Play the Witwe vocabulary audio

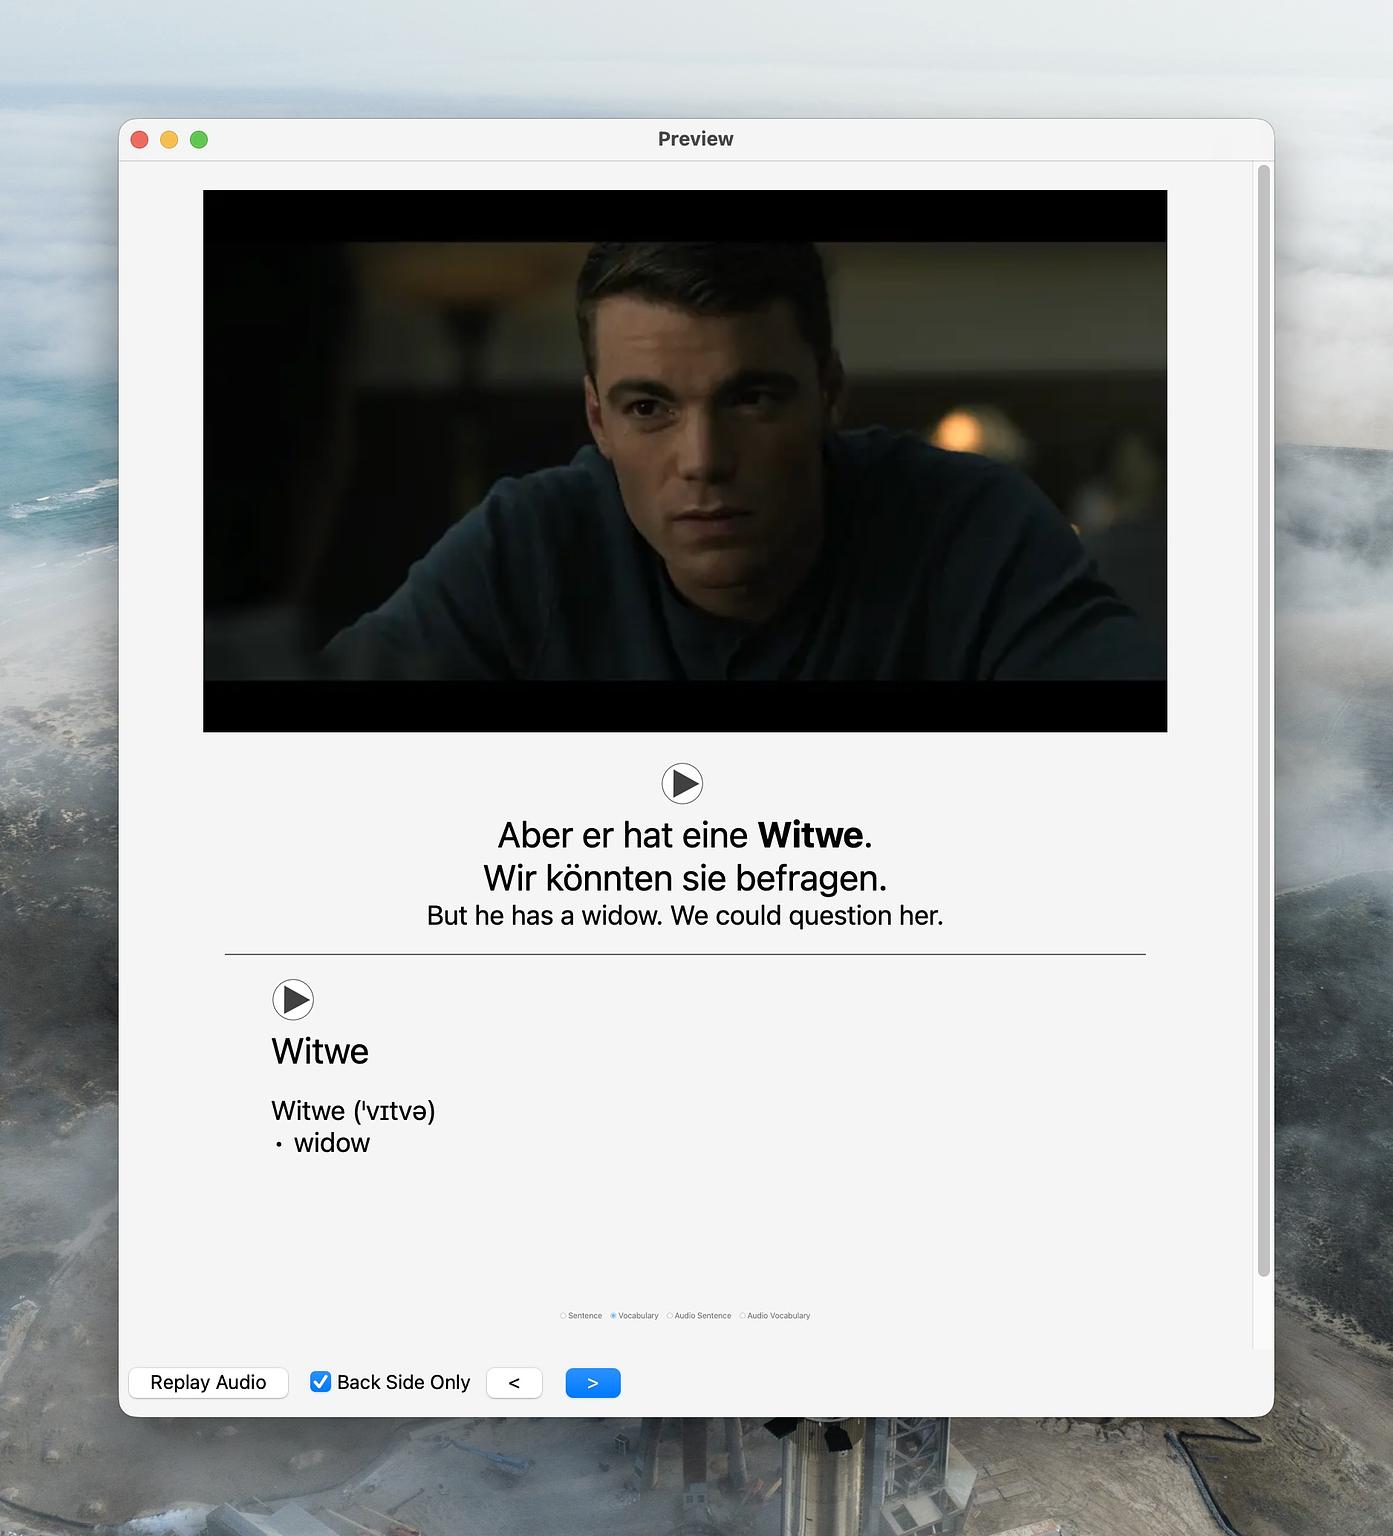(x=293, y=999)
